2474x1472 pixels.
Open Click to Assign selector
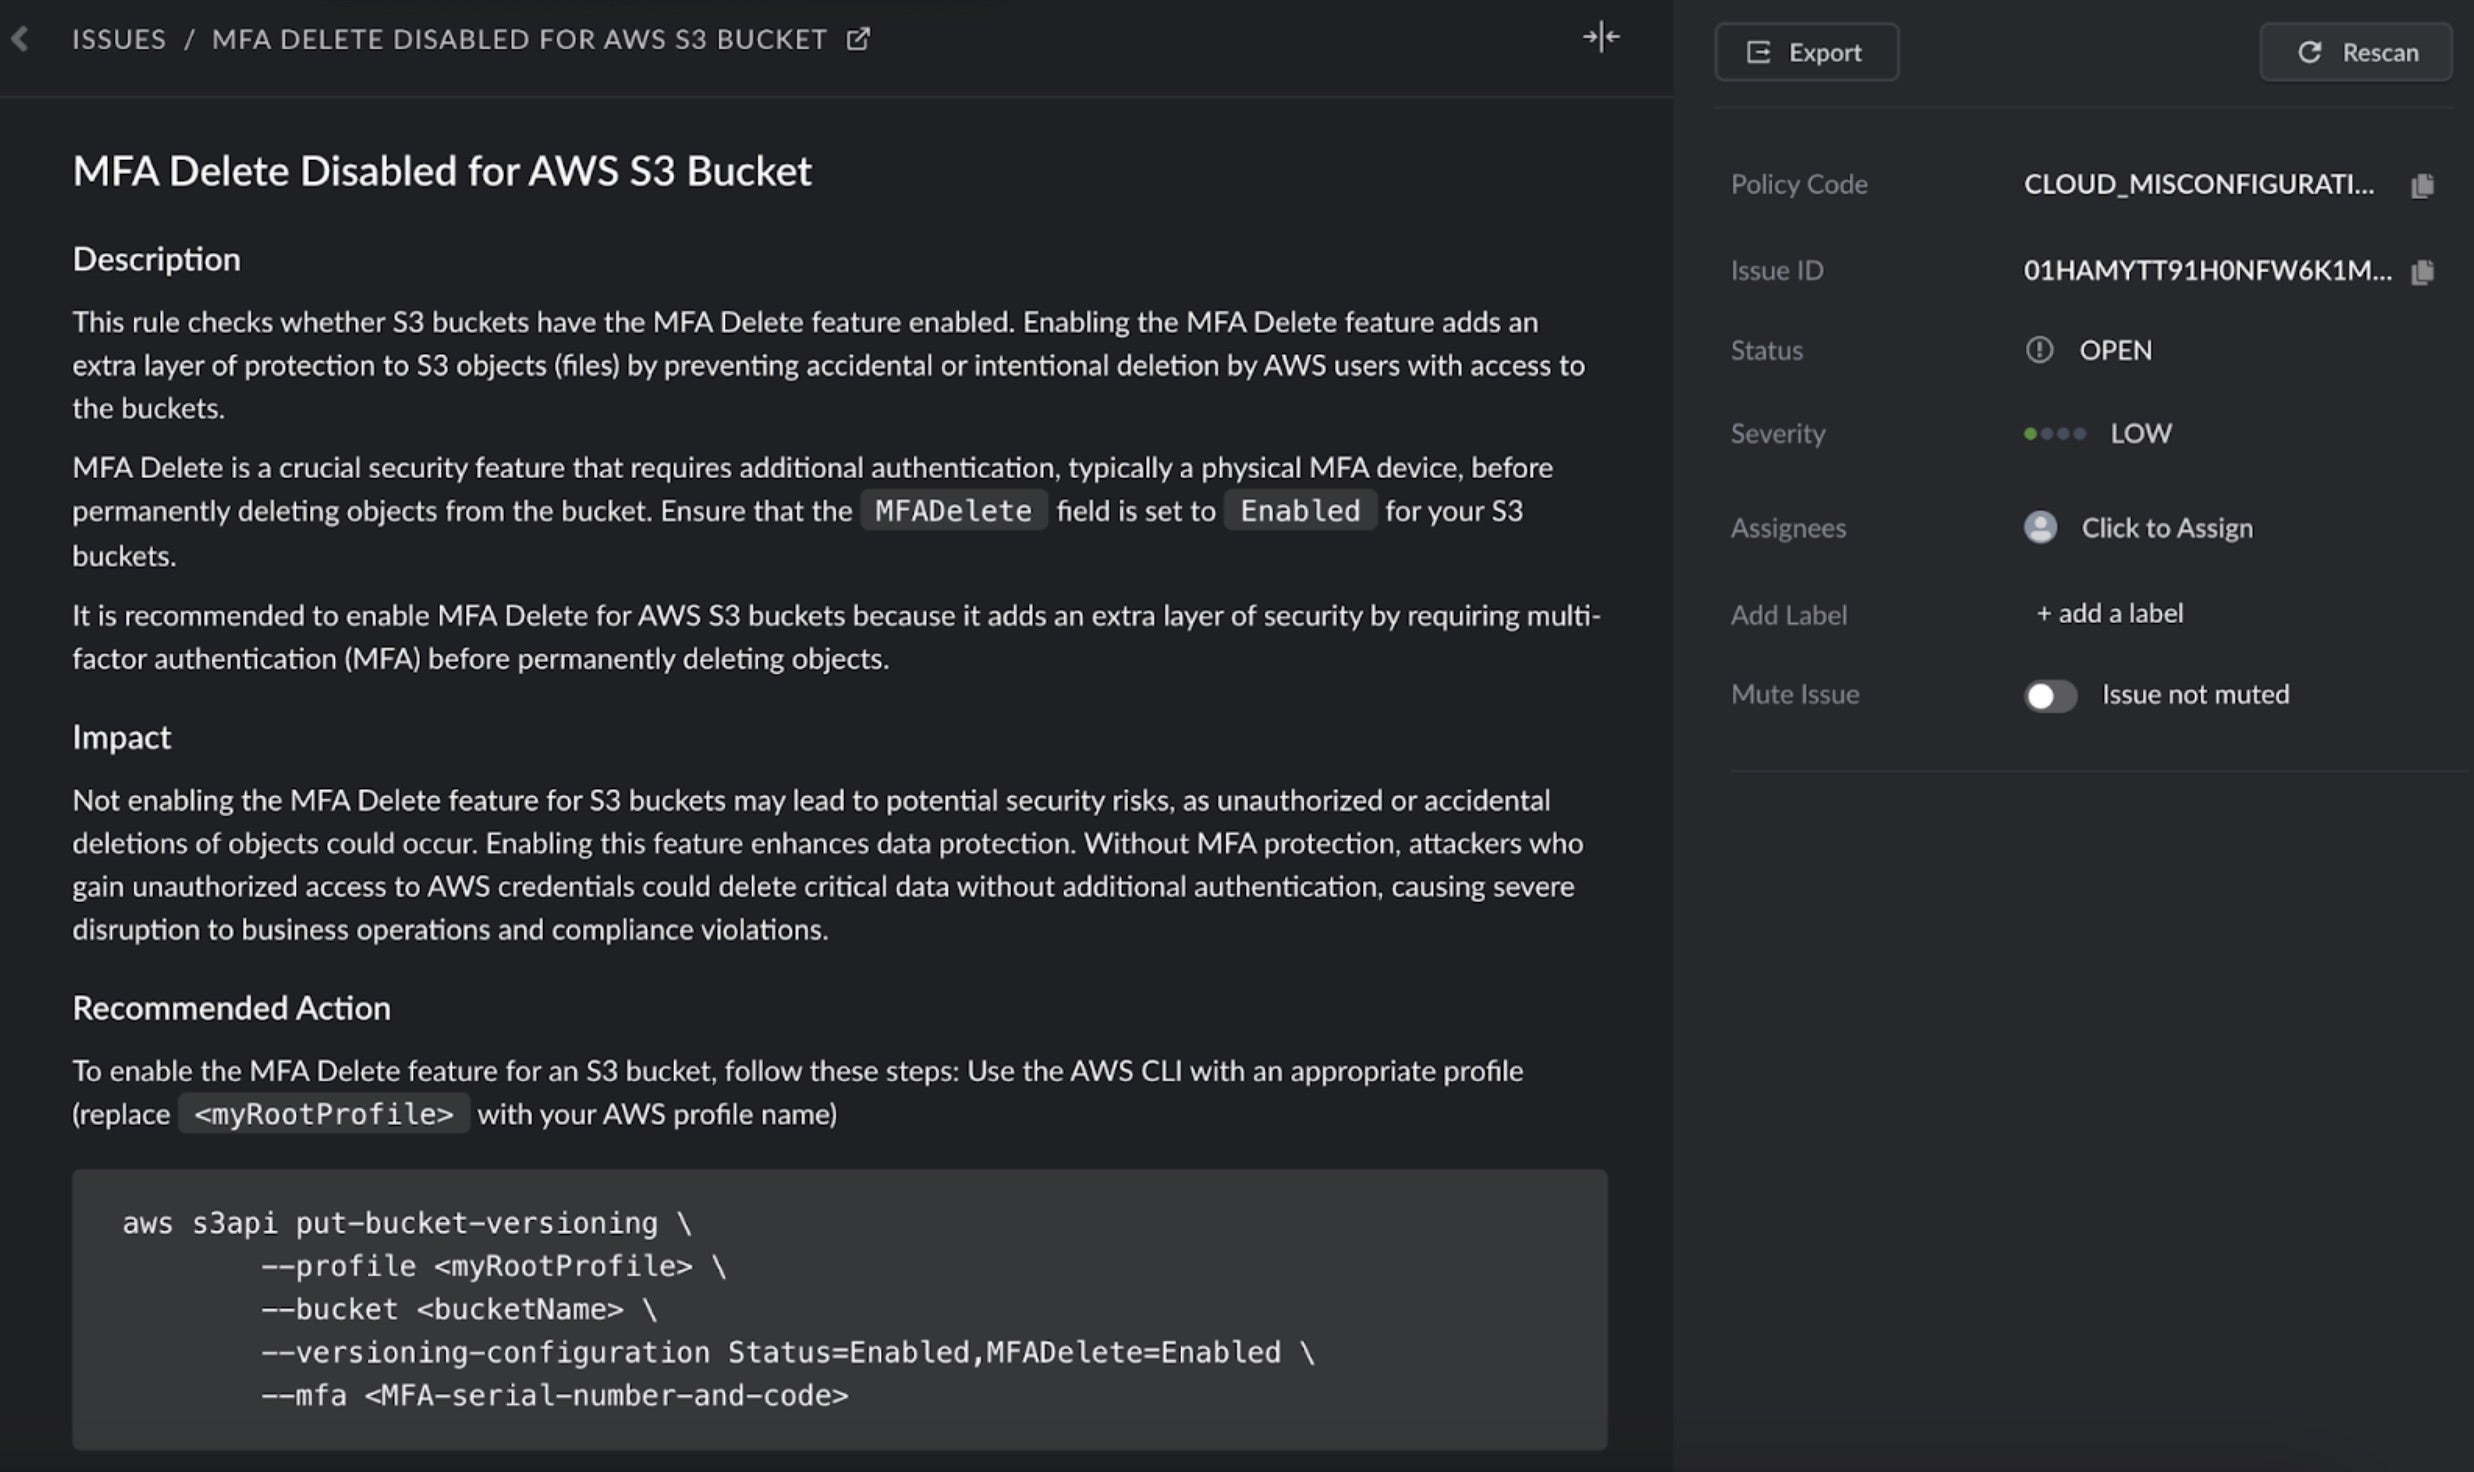point(2166,527)
